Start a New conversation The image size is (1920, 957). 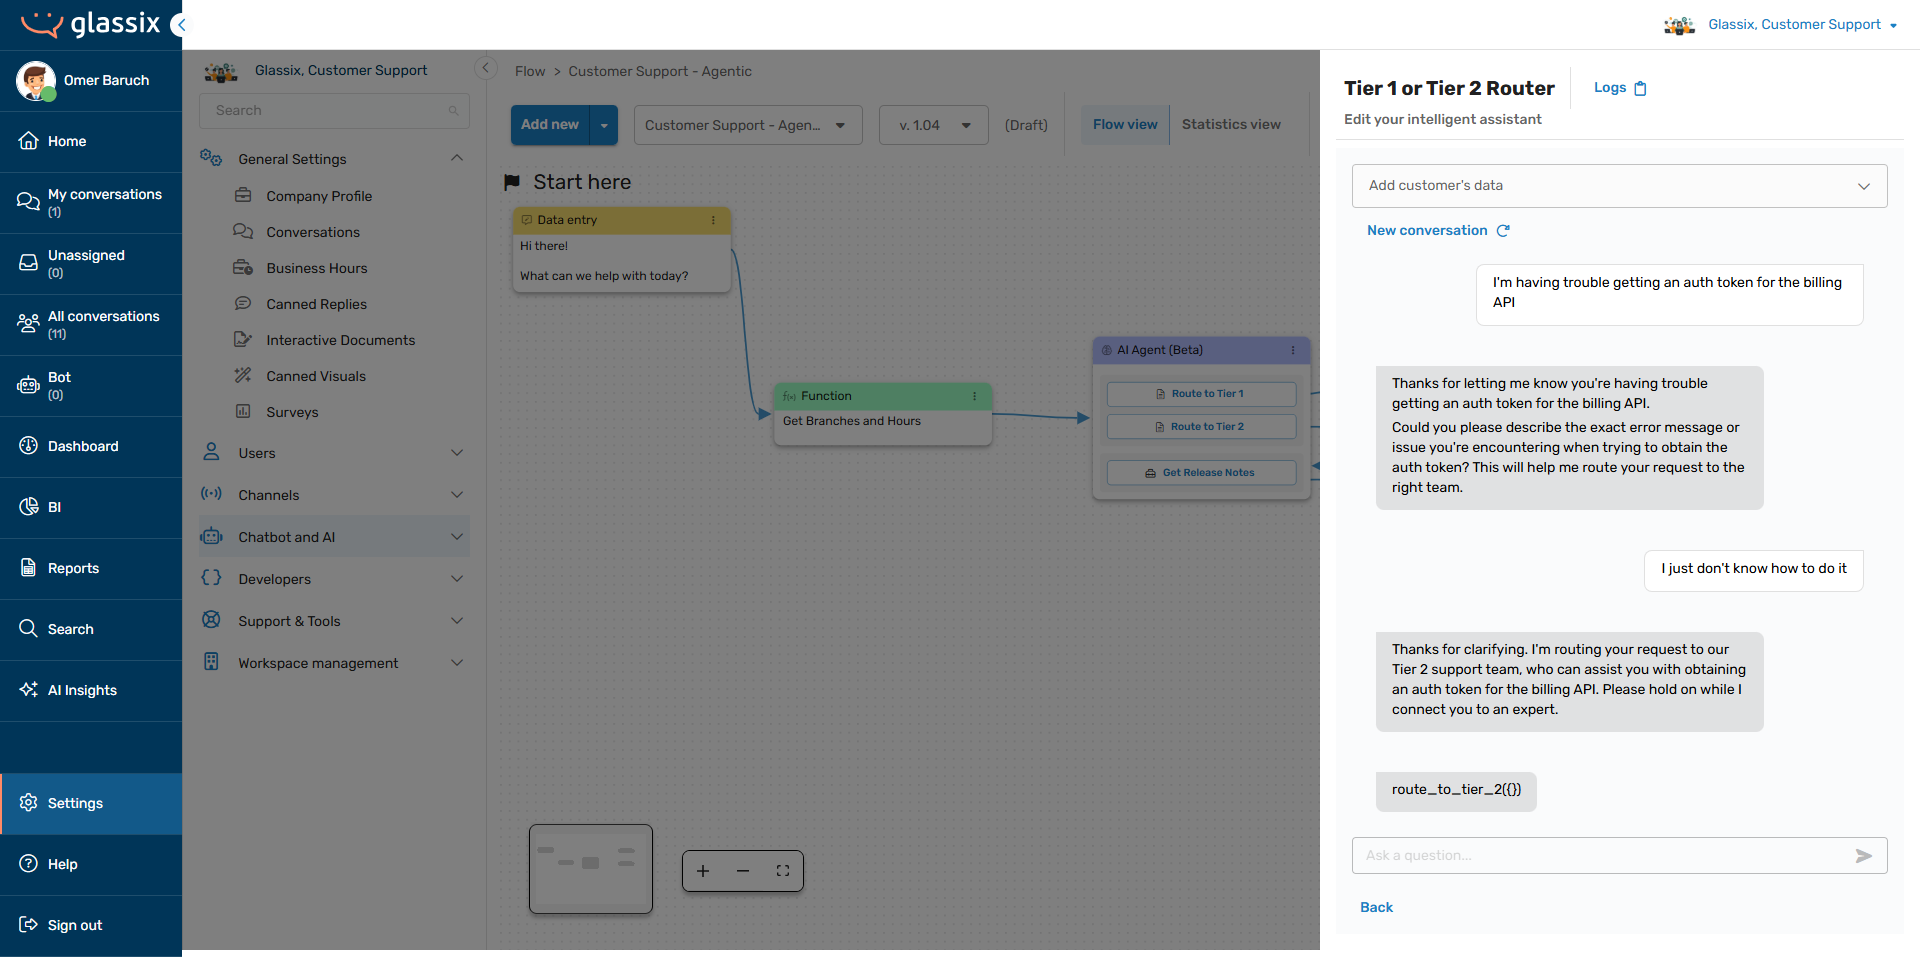[x=1427, y=230]
